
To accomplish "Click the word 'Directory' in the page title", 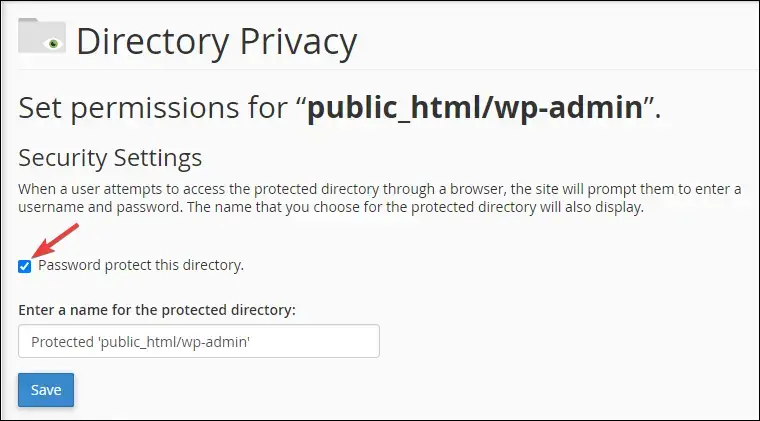I will 152,42.
